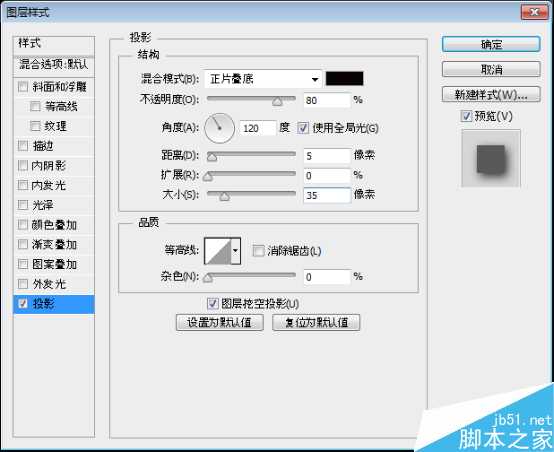
Task: Click the 距离 field showing 5
Action: (327, 156)
